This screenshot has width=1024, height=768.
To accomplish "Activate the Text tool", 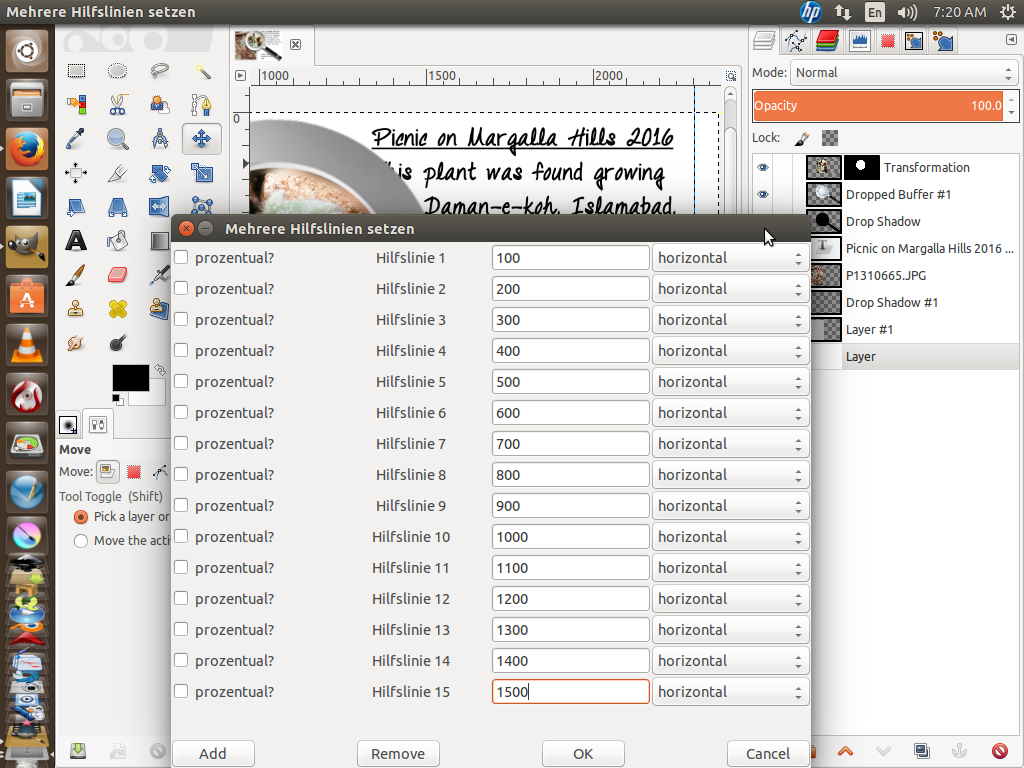I will [x=76, y=241].
